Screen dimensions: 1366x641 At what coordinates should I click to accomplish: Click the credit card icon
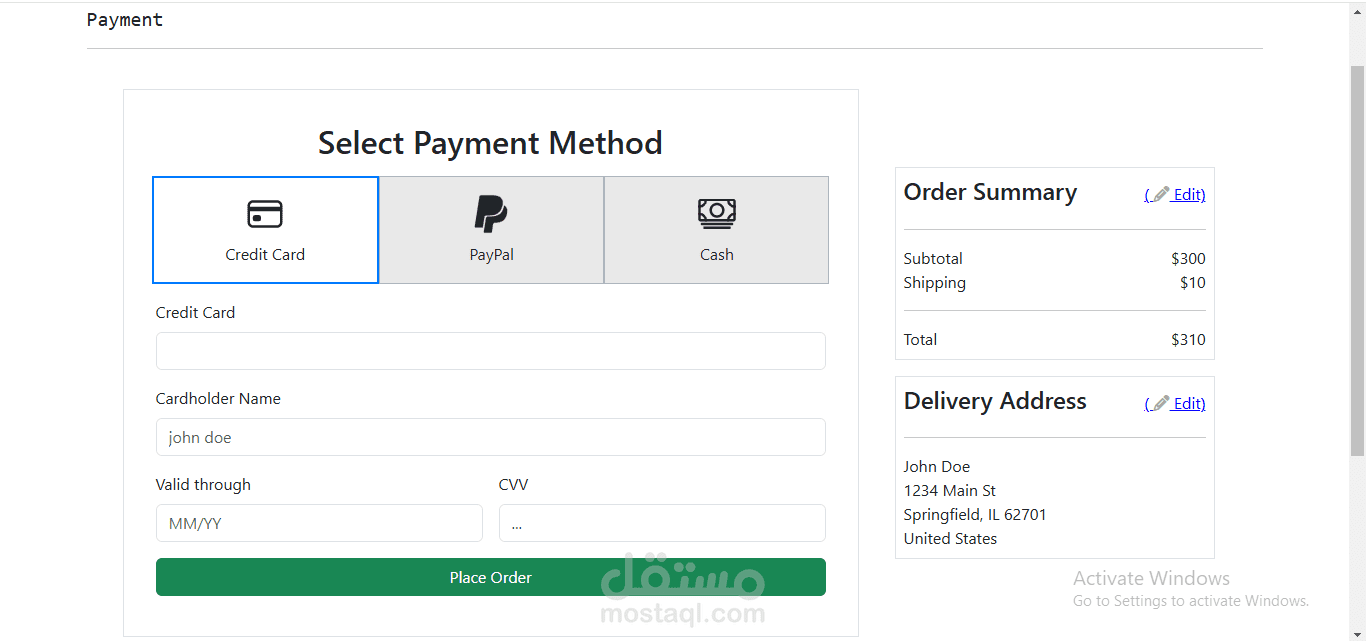pos(265,214)
